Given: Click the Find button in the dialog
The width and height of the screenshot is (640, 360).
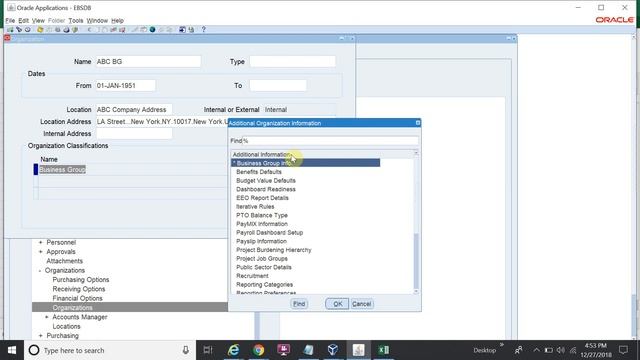Looking at the screenshot, I should click(x=299, y=304).
